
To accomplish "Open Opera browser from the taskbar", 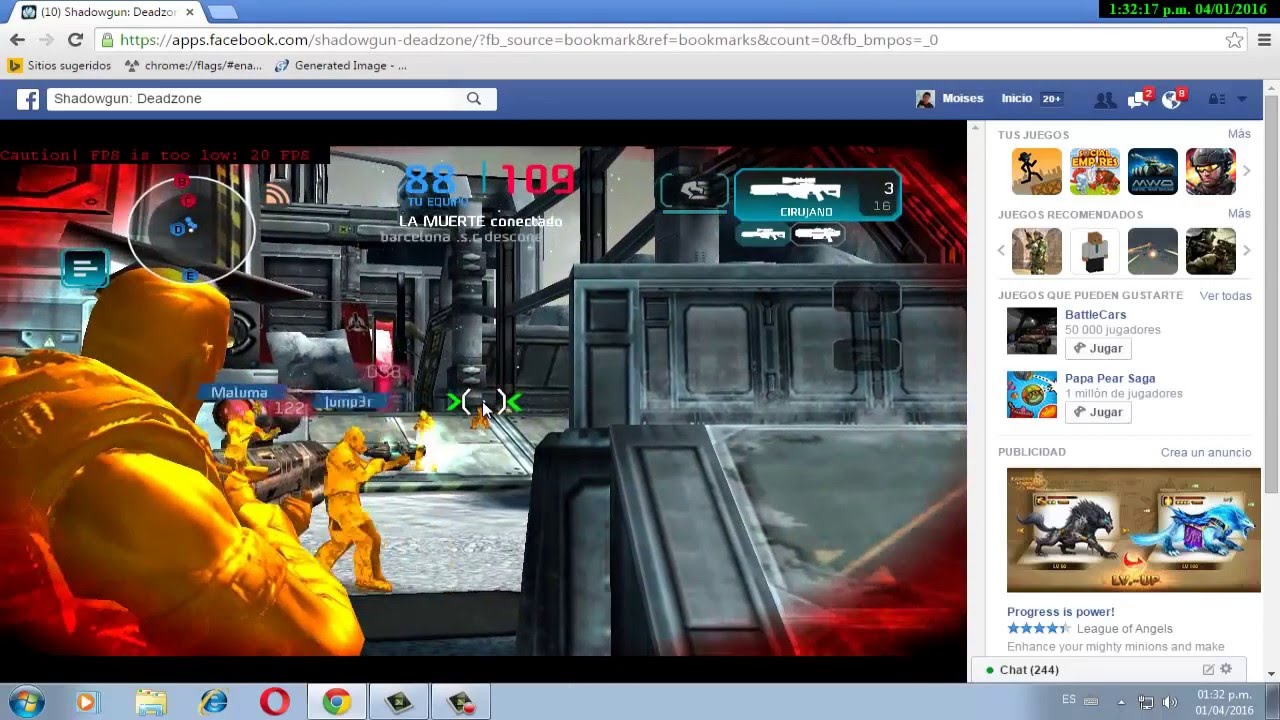I will click(275, 702).
